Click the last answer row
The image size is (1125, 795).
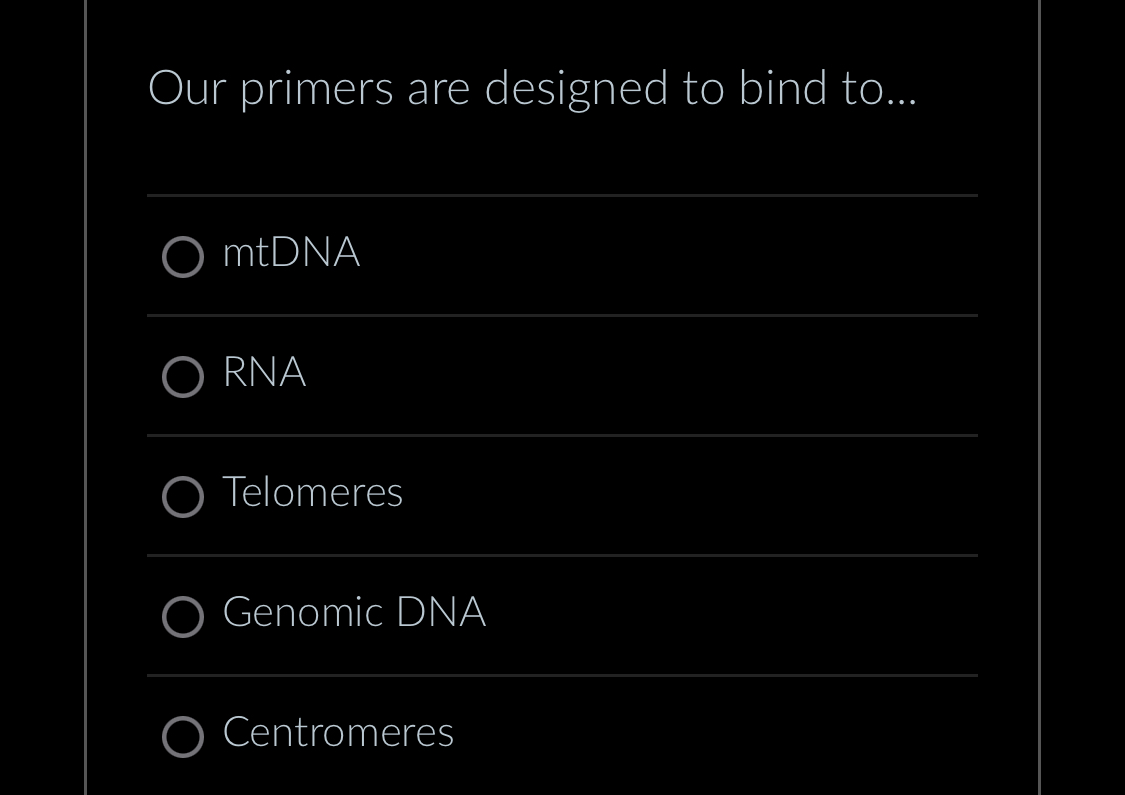coord(562,737)
